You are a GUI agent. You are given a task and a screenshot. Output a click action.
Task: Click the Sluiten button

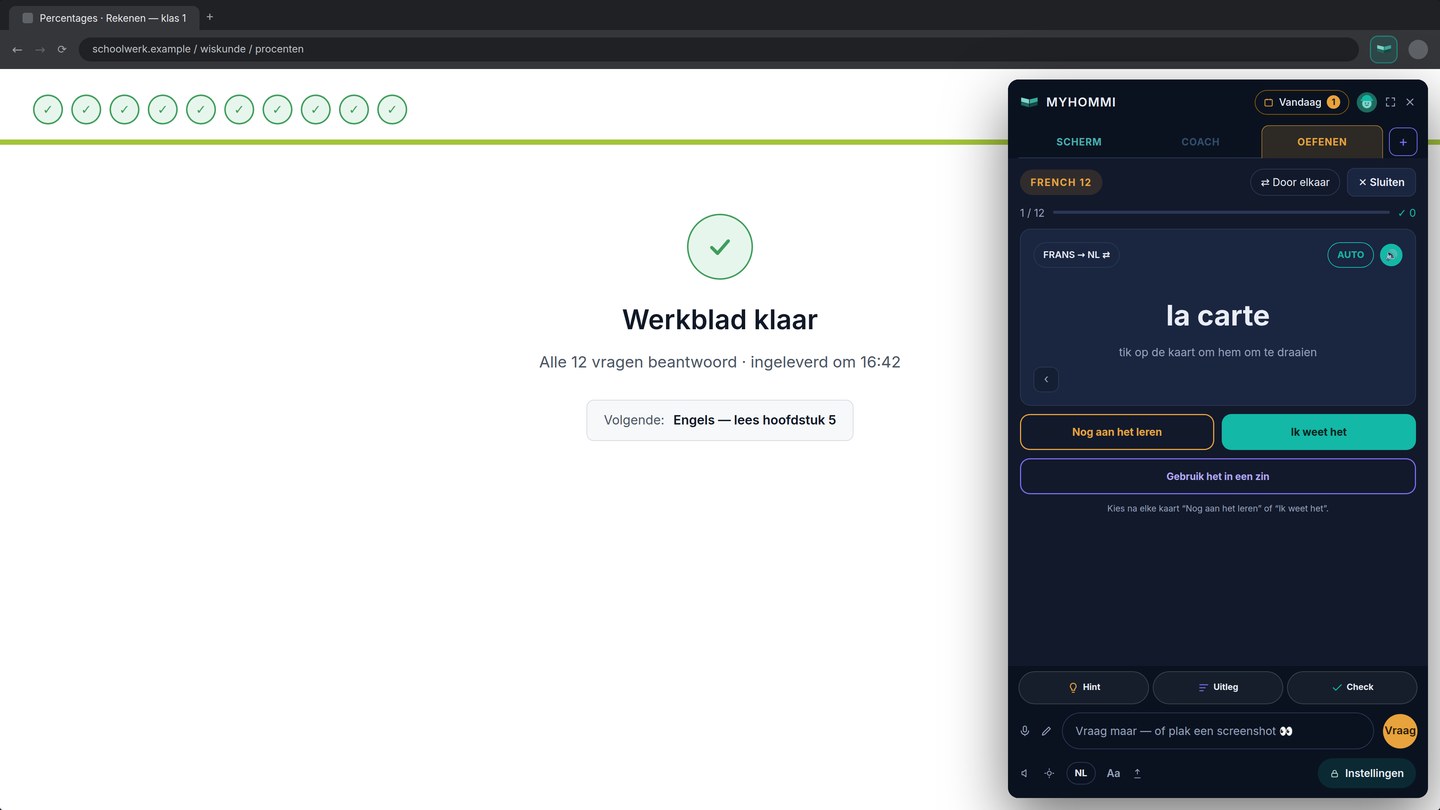tap(1381, 182)
